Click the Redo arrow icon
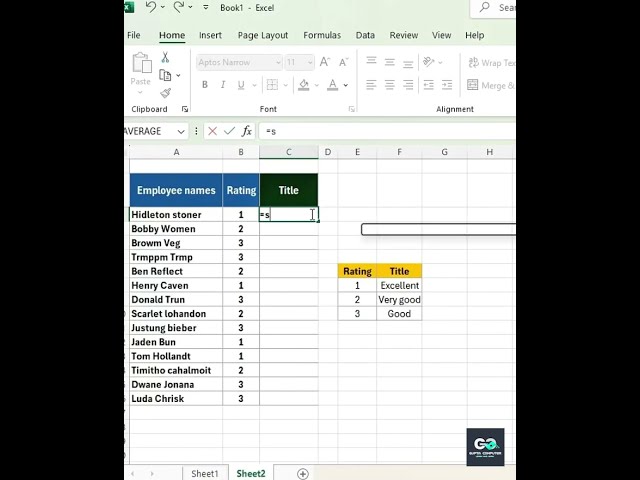Viewport: 640px width, 480px height. 178,7
